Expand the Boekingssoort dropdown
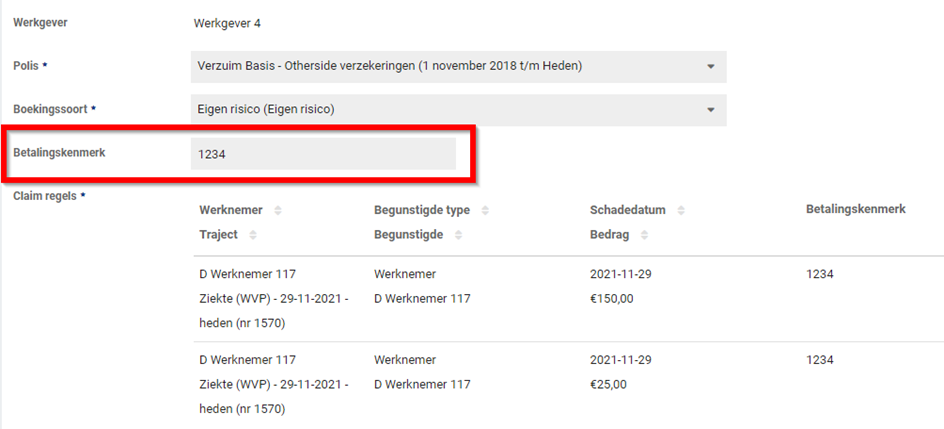Viewport: 944px width, 429px height. point(710,110)
